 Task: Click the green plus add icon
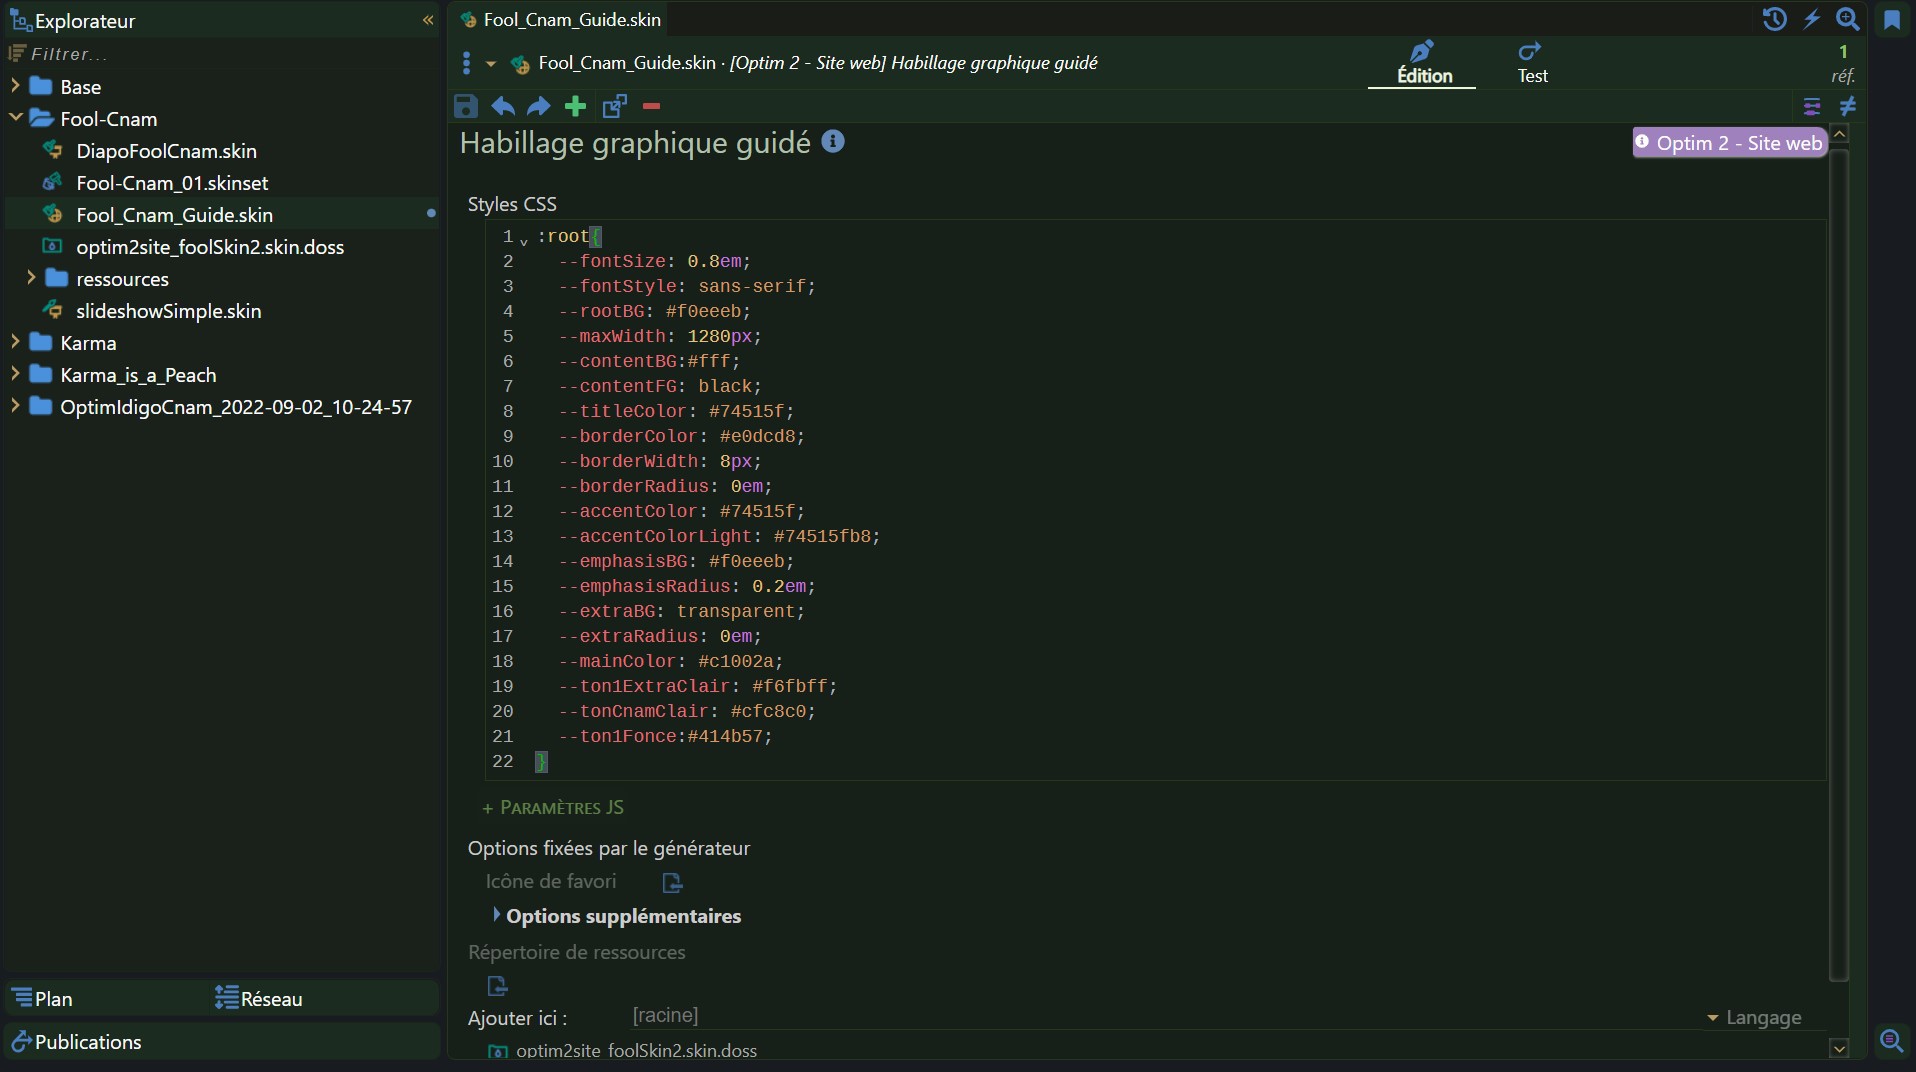(575, 106)
